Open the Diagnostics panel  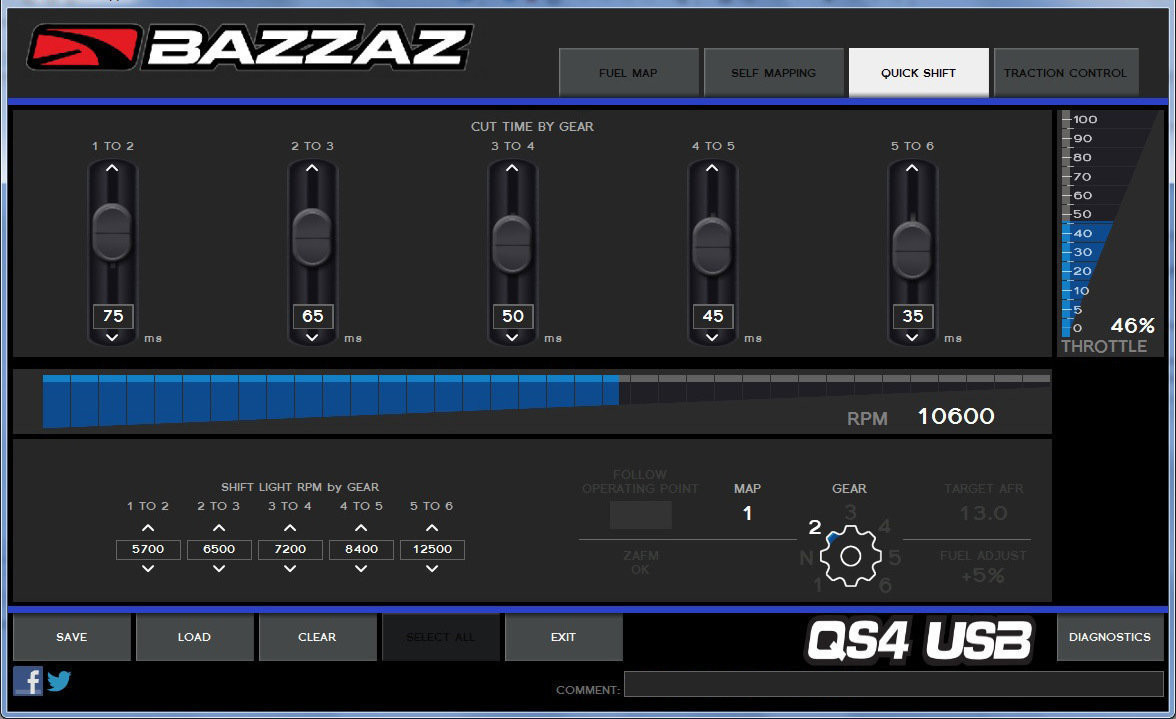1110,637
